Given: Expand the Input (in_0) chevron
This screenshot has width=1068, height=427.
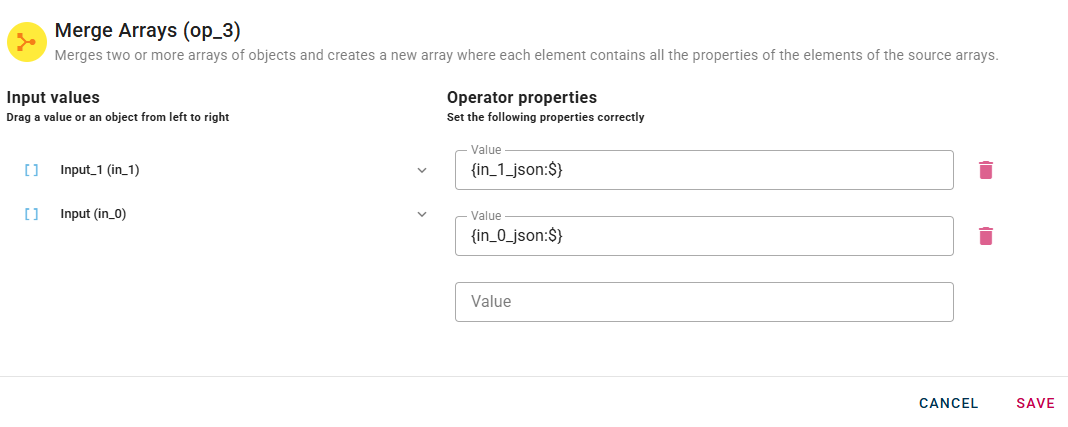Looking at the screenshot, I should pos(422,214).
